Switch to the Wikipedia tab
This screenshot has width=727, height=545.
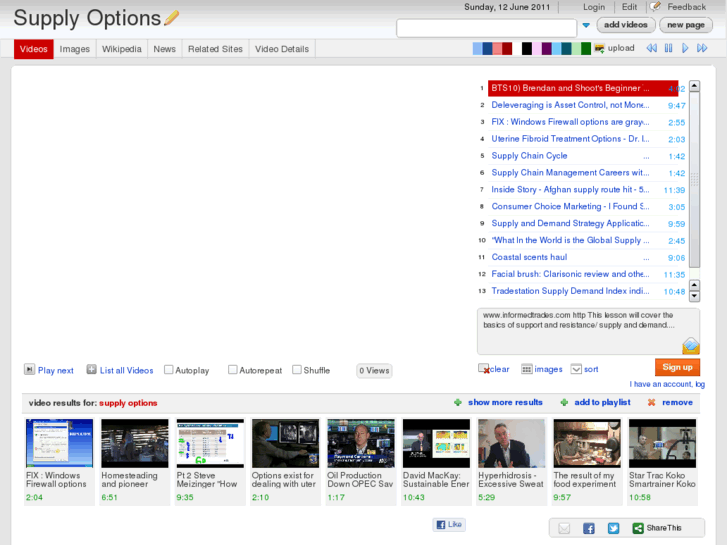tap(122, 49)
